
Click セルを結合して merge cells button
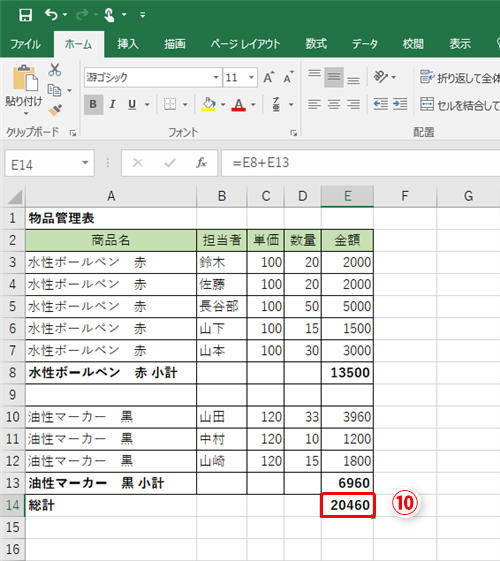point(460,105)
